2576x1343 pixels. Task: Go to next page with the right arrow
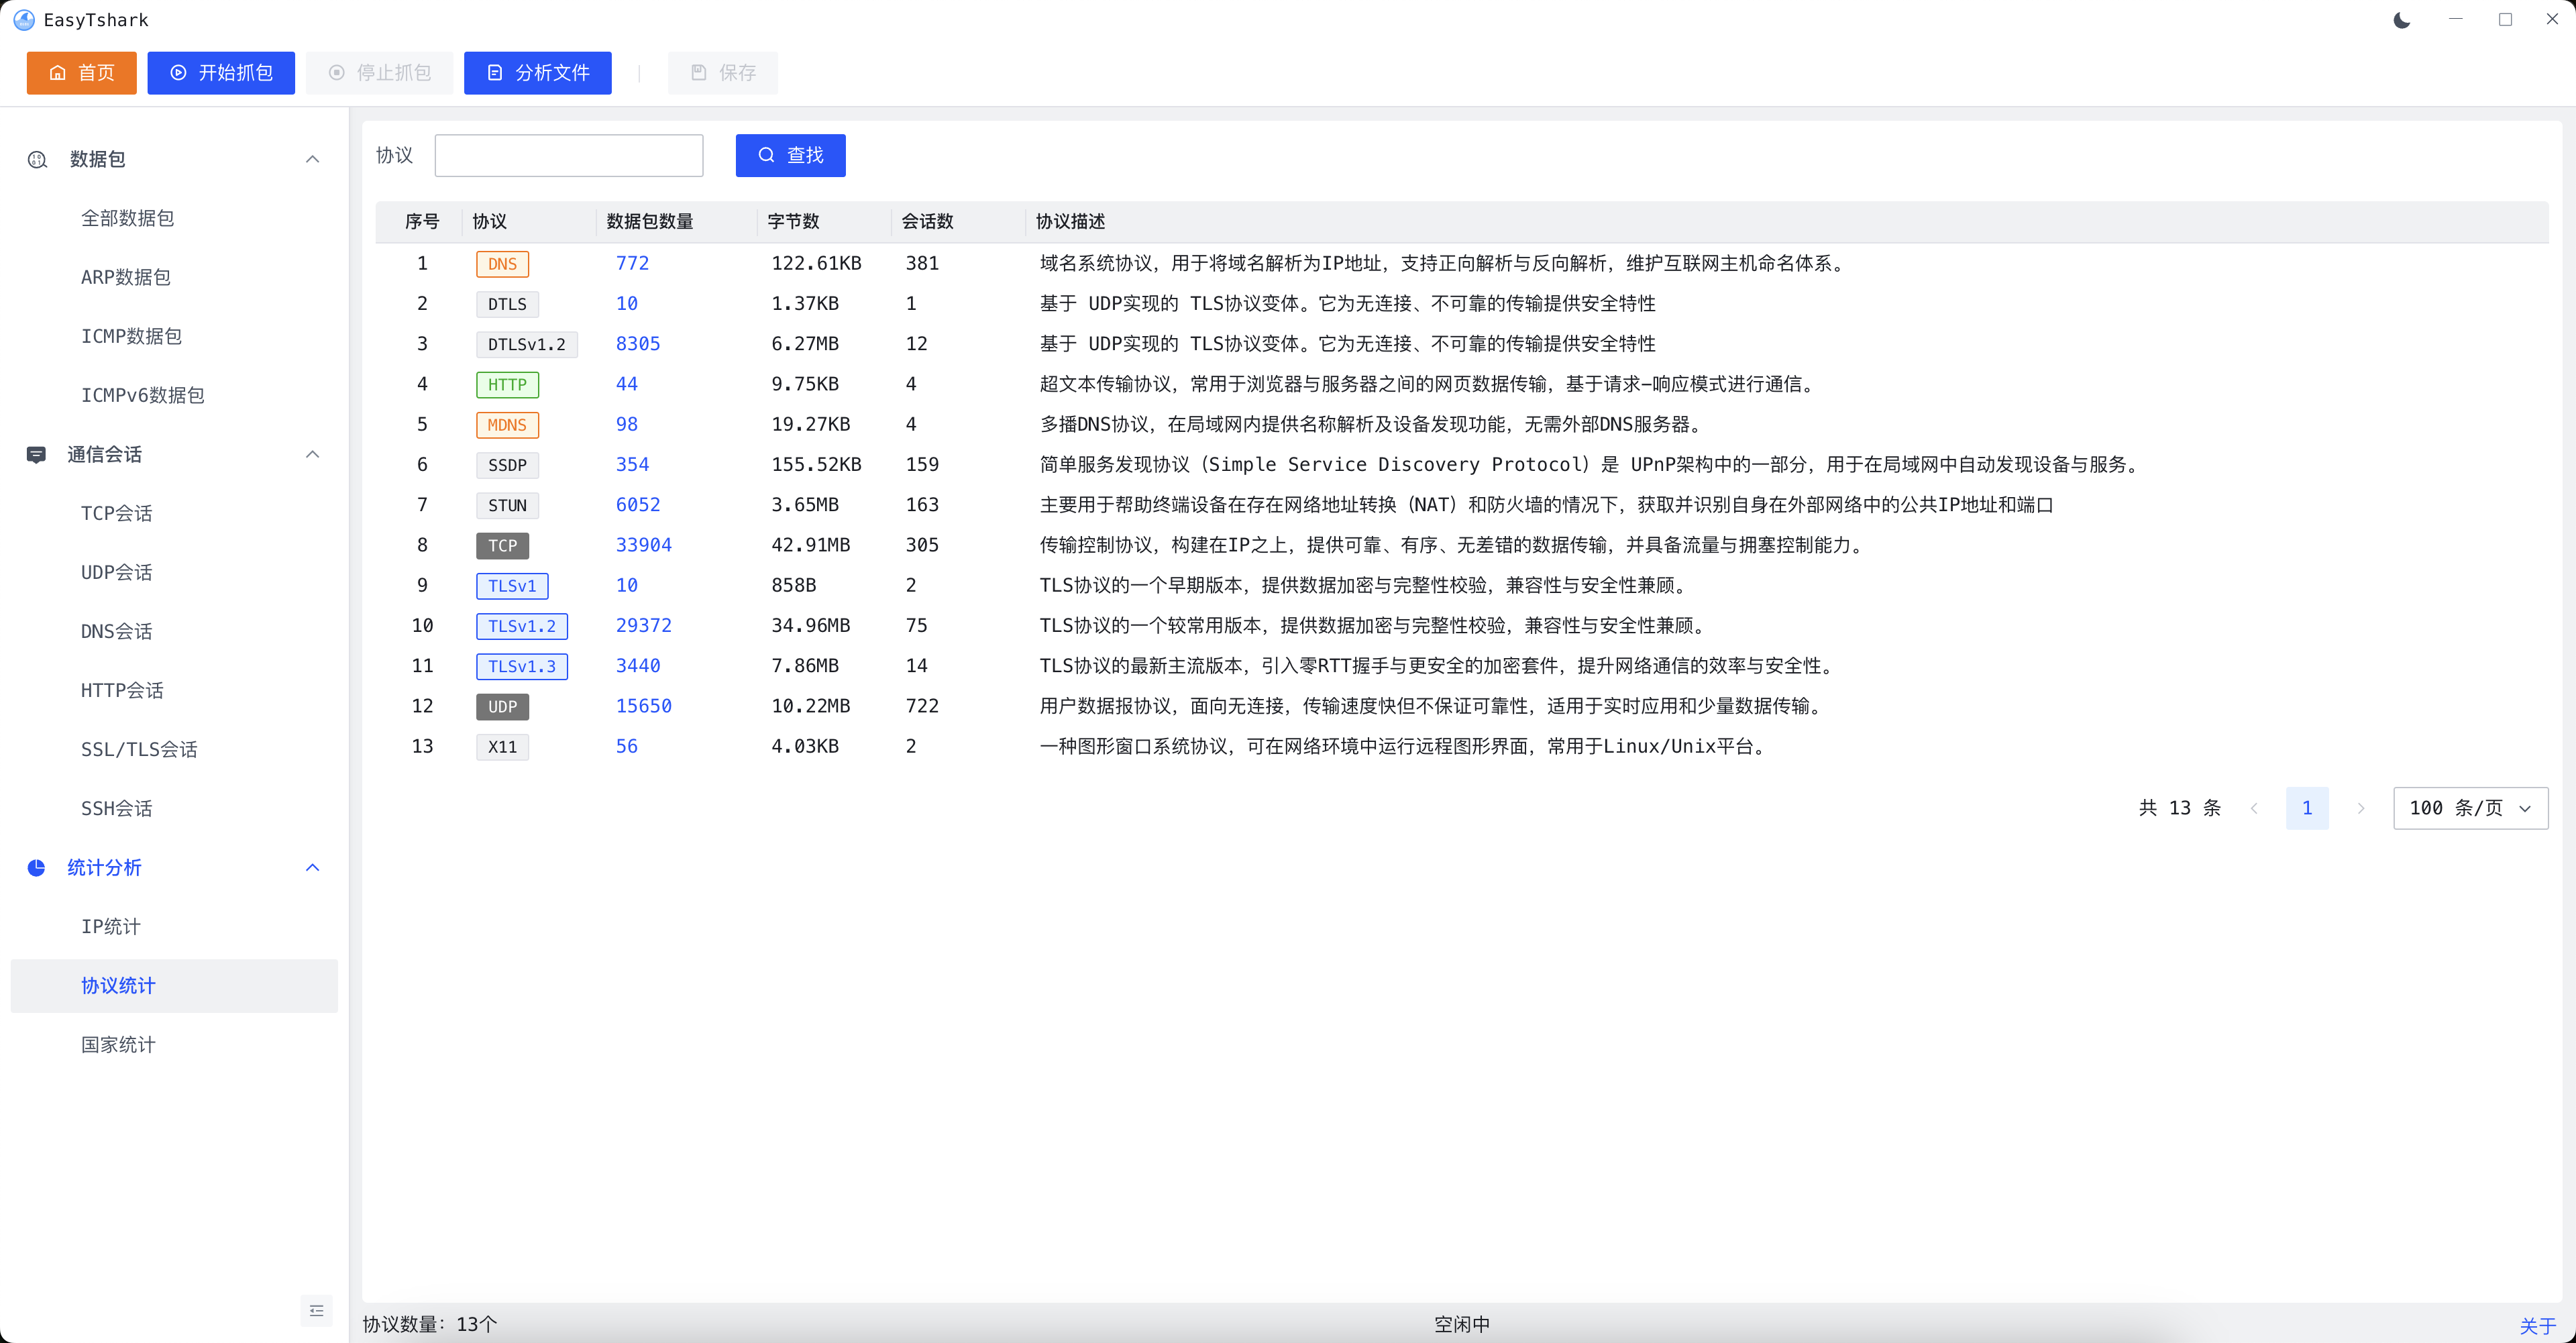tap(2361, 808)
